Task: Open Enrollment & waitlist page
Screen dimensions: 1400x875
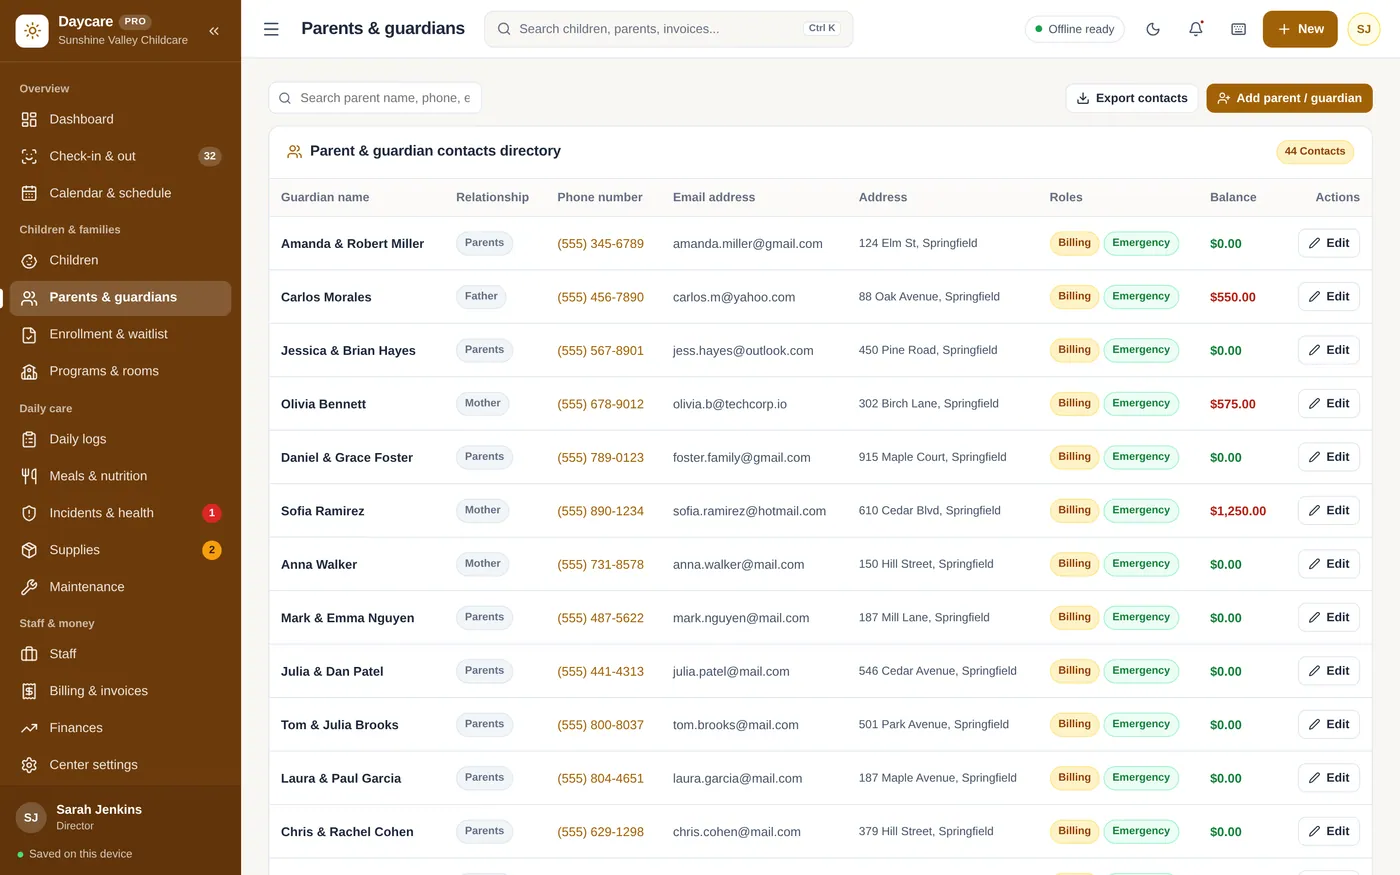Action: 120,334
